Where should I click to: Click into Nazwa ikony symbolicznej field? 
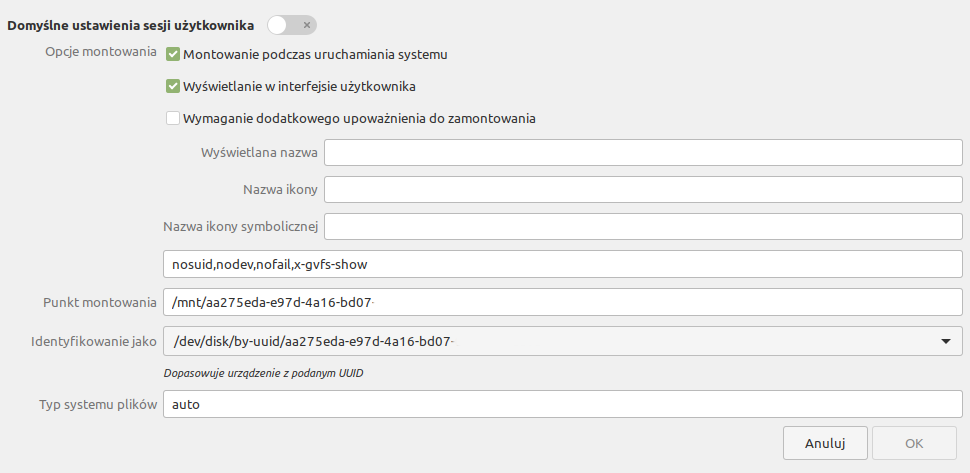coord(643,226)
